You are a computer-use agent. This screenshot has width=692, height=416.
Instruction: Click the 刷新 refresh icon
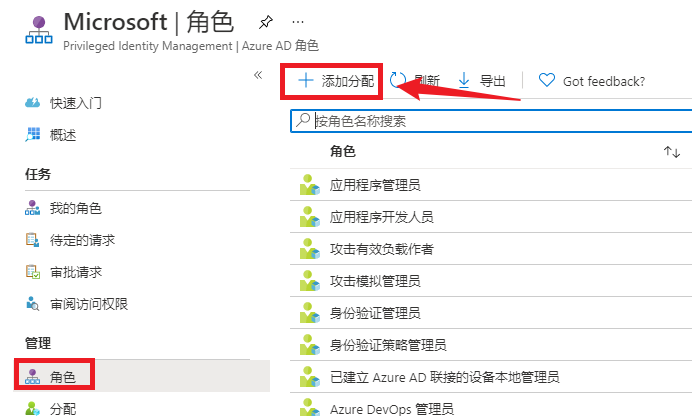tap(398, 81)
